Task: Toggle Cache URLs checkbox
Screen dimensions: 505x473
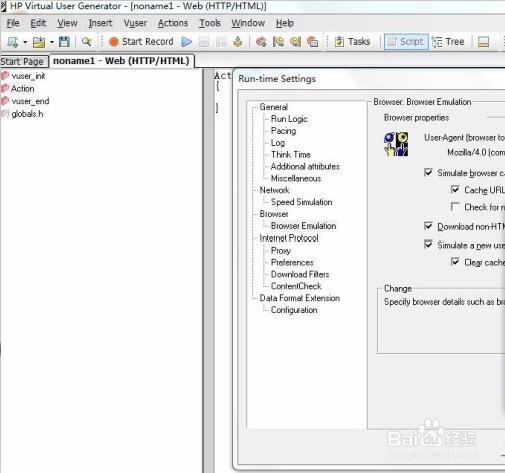Action: (x=455, y=189)
